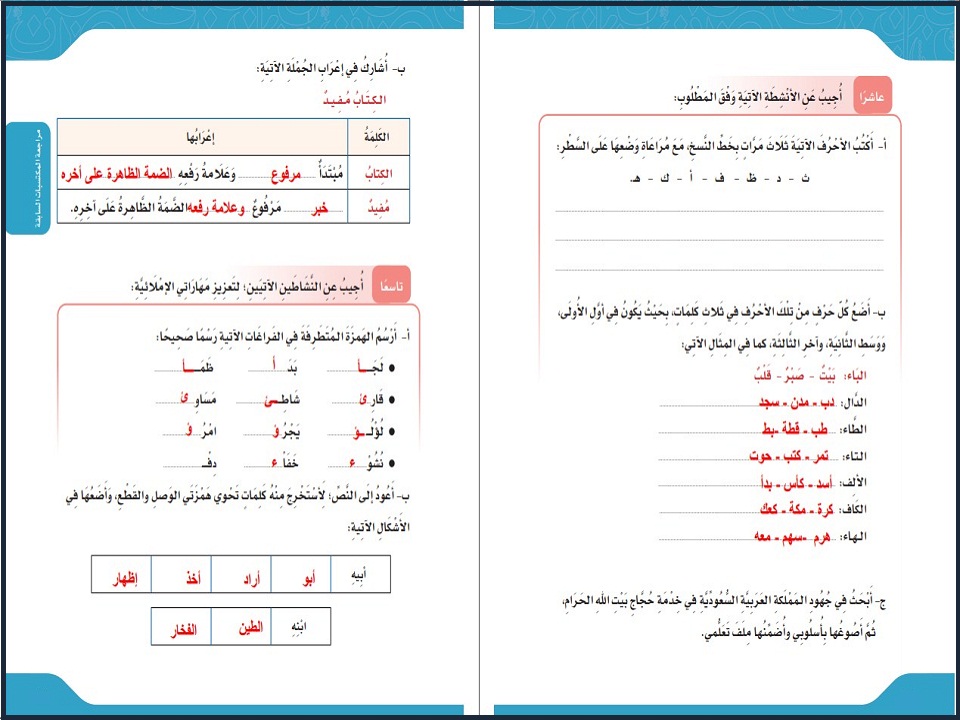The width and height of the screenshot is (960, 720).
Task: Click the red table cell word "مفيدٌ"
Action: coord(378,208)
